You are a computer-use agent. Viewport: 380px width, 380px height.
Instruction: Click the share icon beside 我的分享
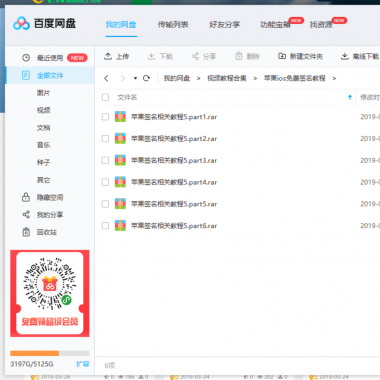pyautogui.click(x=26, y=214)
